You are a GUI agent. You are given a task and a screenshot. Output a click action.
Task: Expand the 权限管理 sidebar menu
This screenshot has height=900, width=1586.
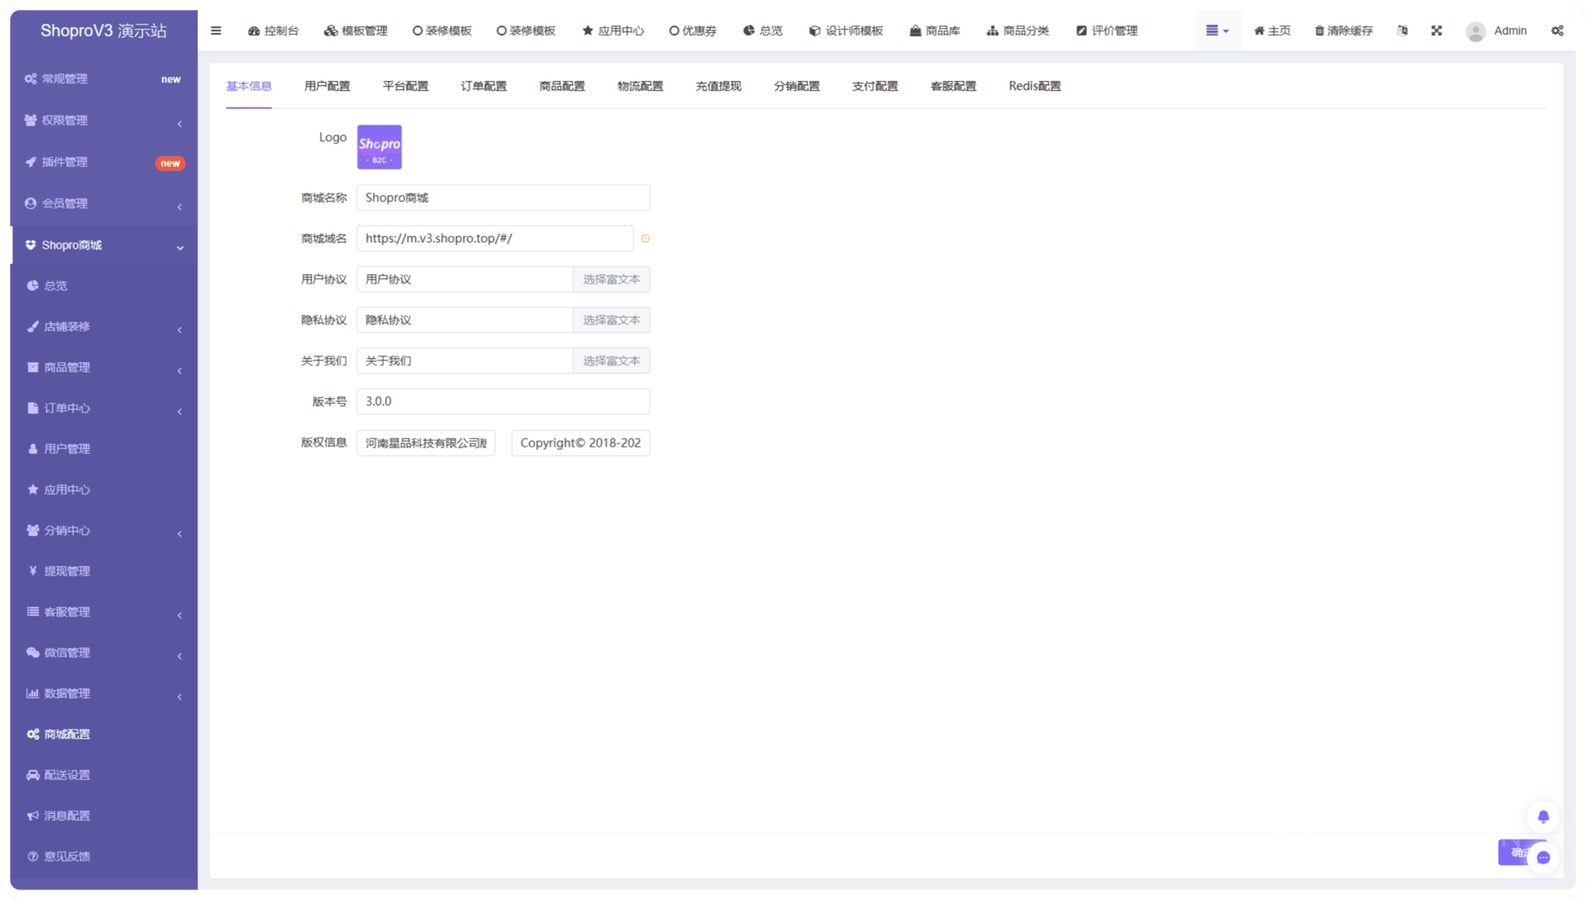(103, 121)
